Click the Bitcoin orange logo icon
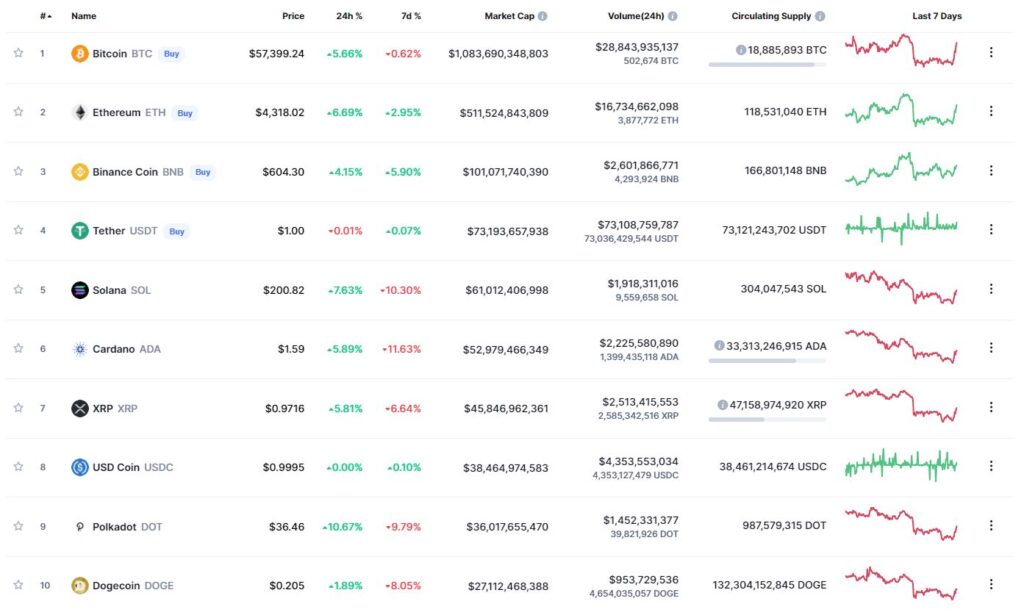1024x615 pixels. click(80, 54)
